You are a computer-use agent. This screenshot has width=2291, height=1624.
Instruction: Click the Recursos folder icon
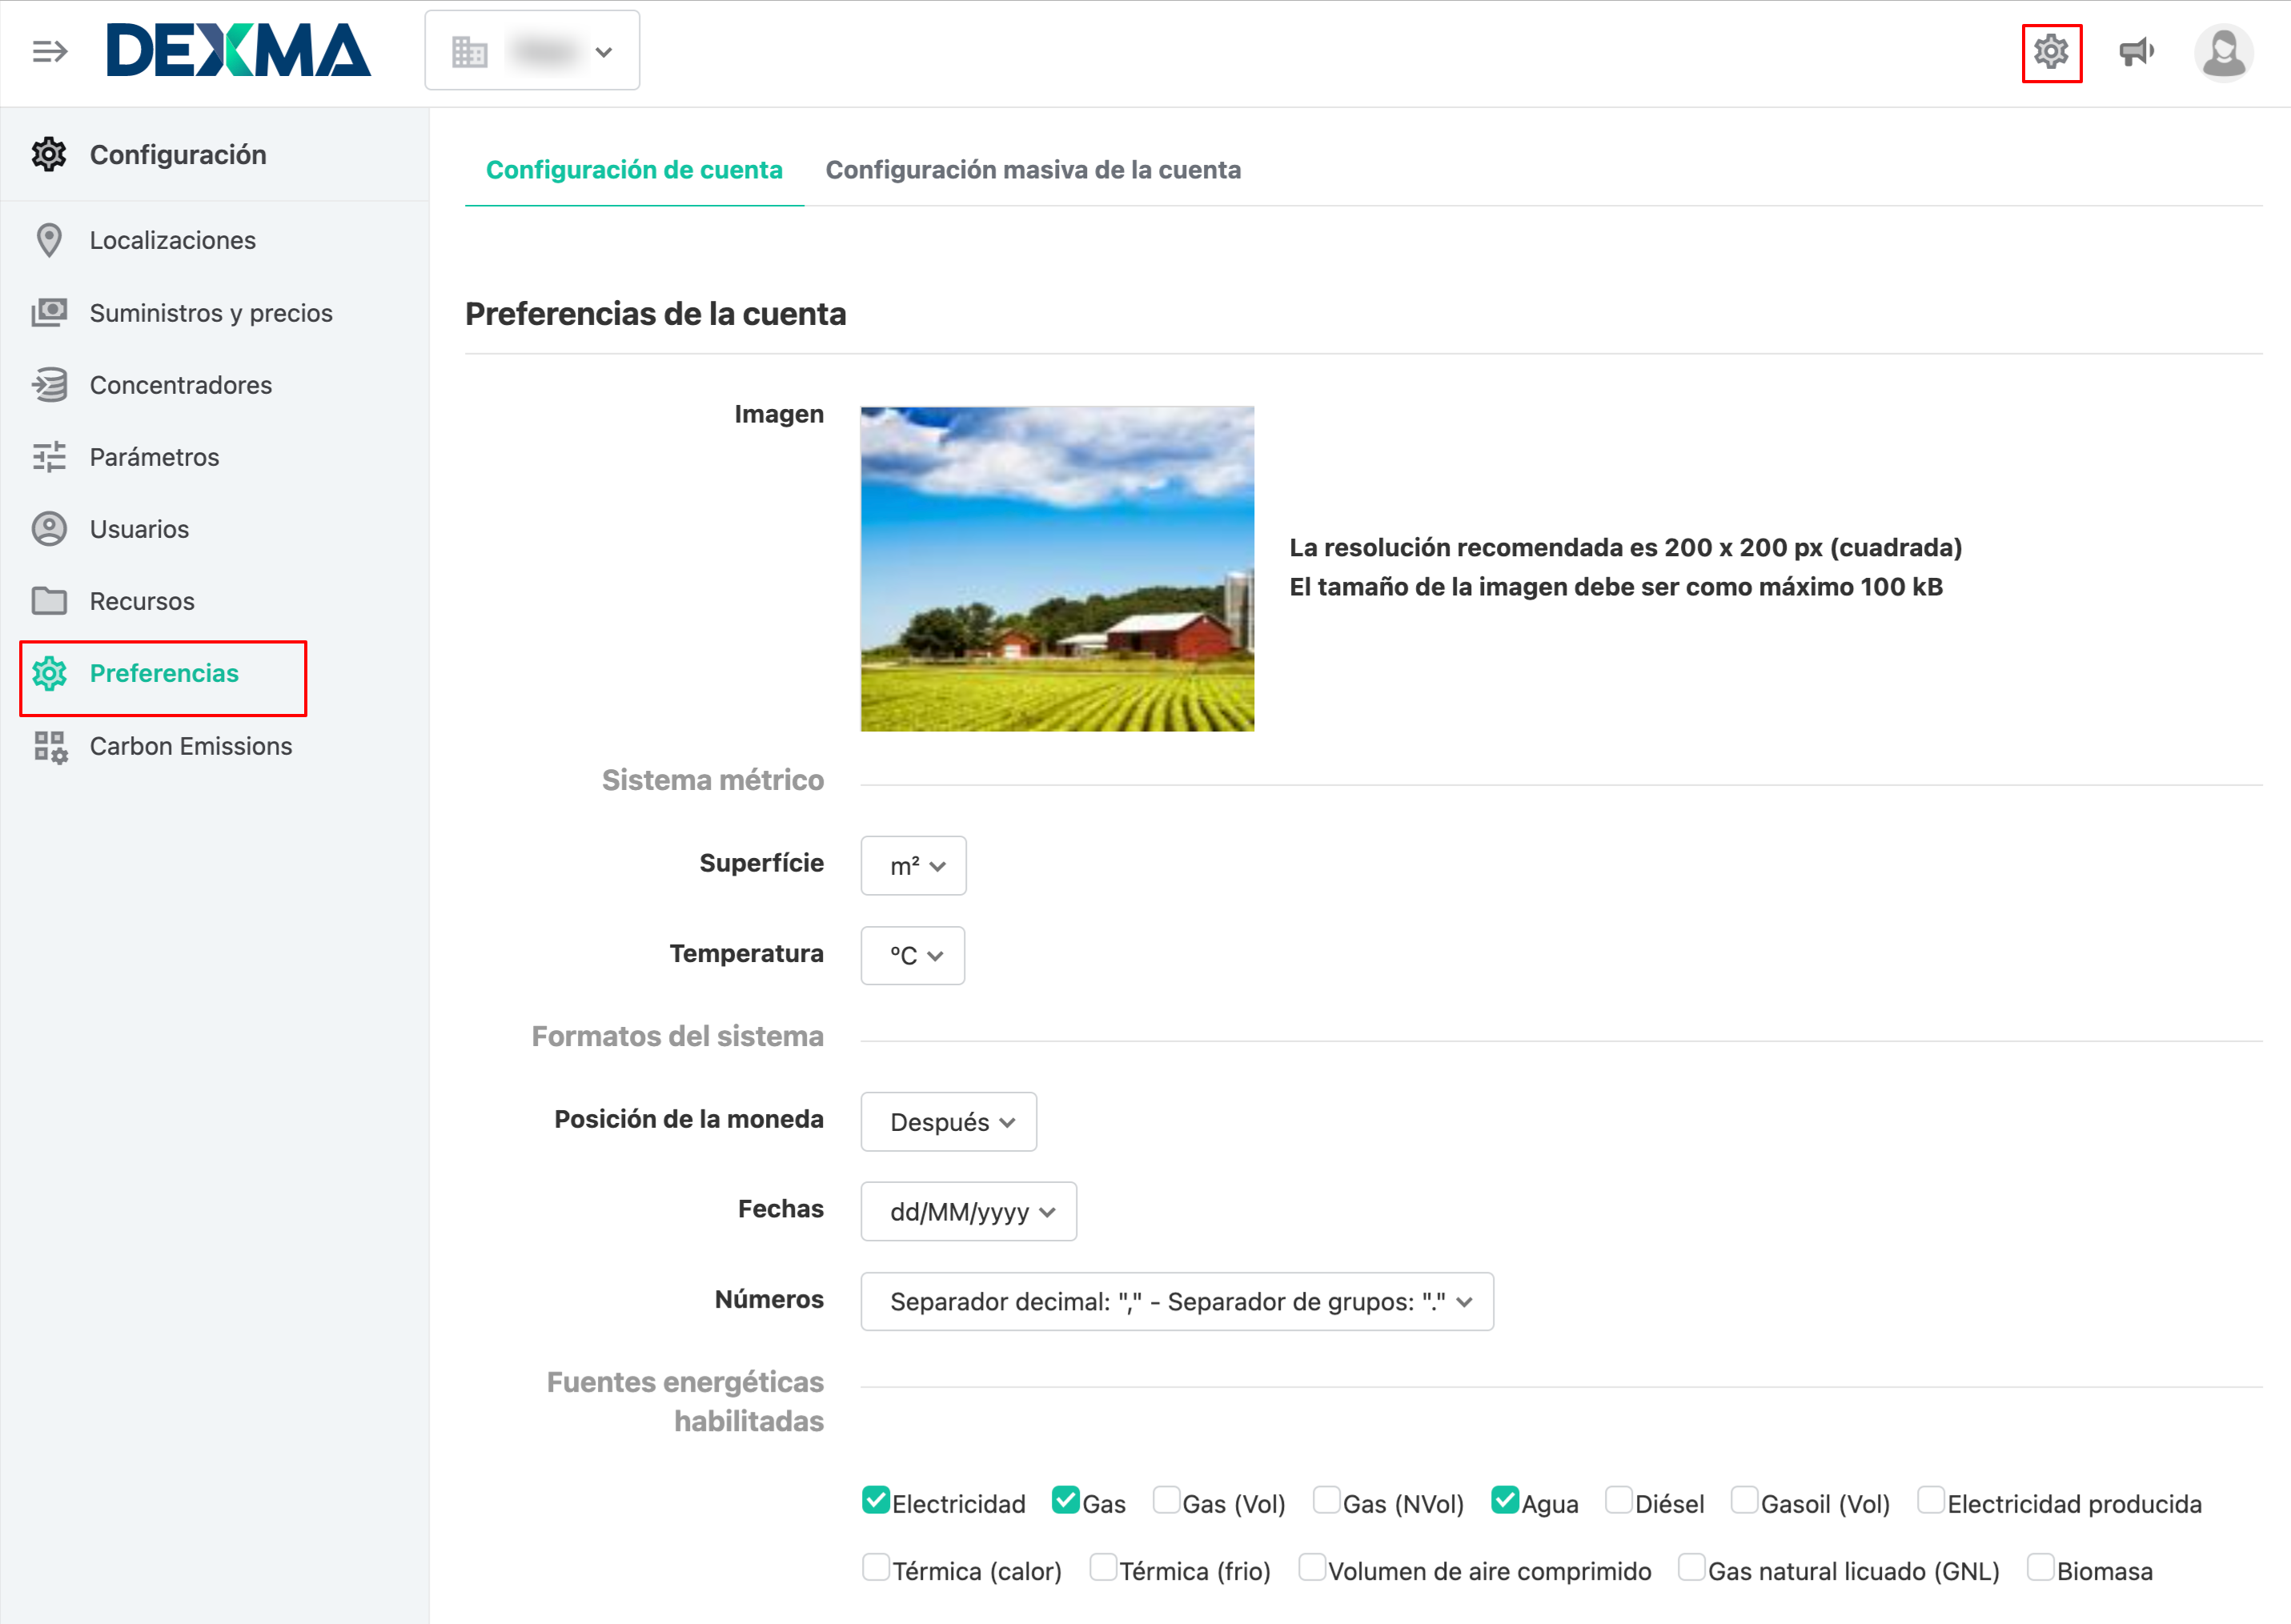coord(49,601)
